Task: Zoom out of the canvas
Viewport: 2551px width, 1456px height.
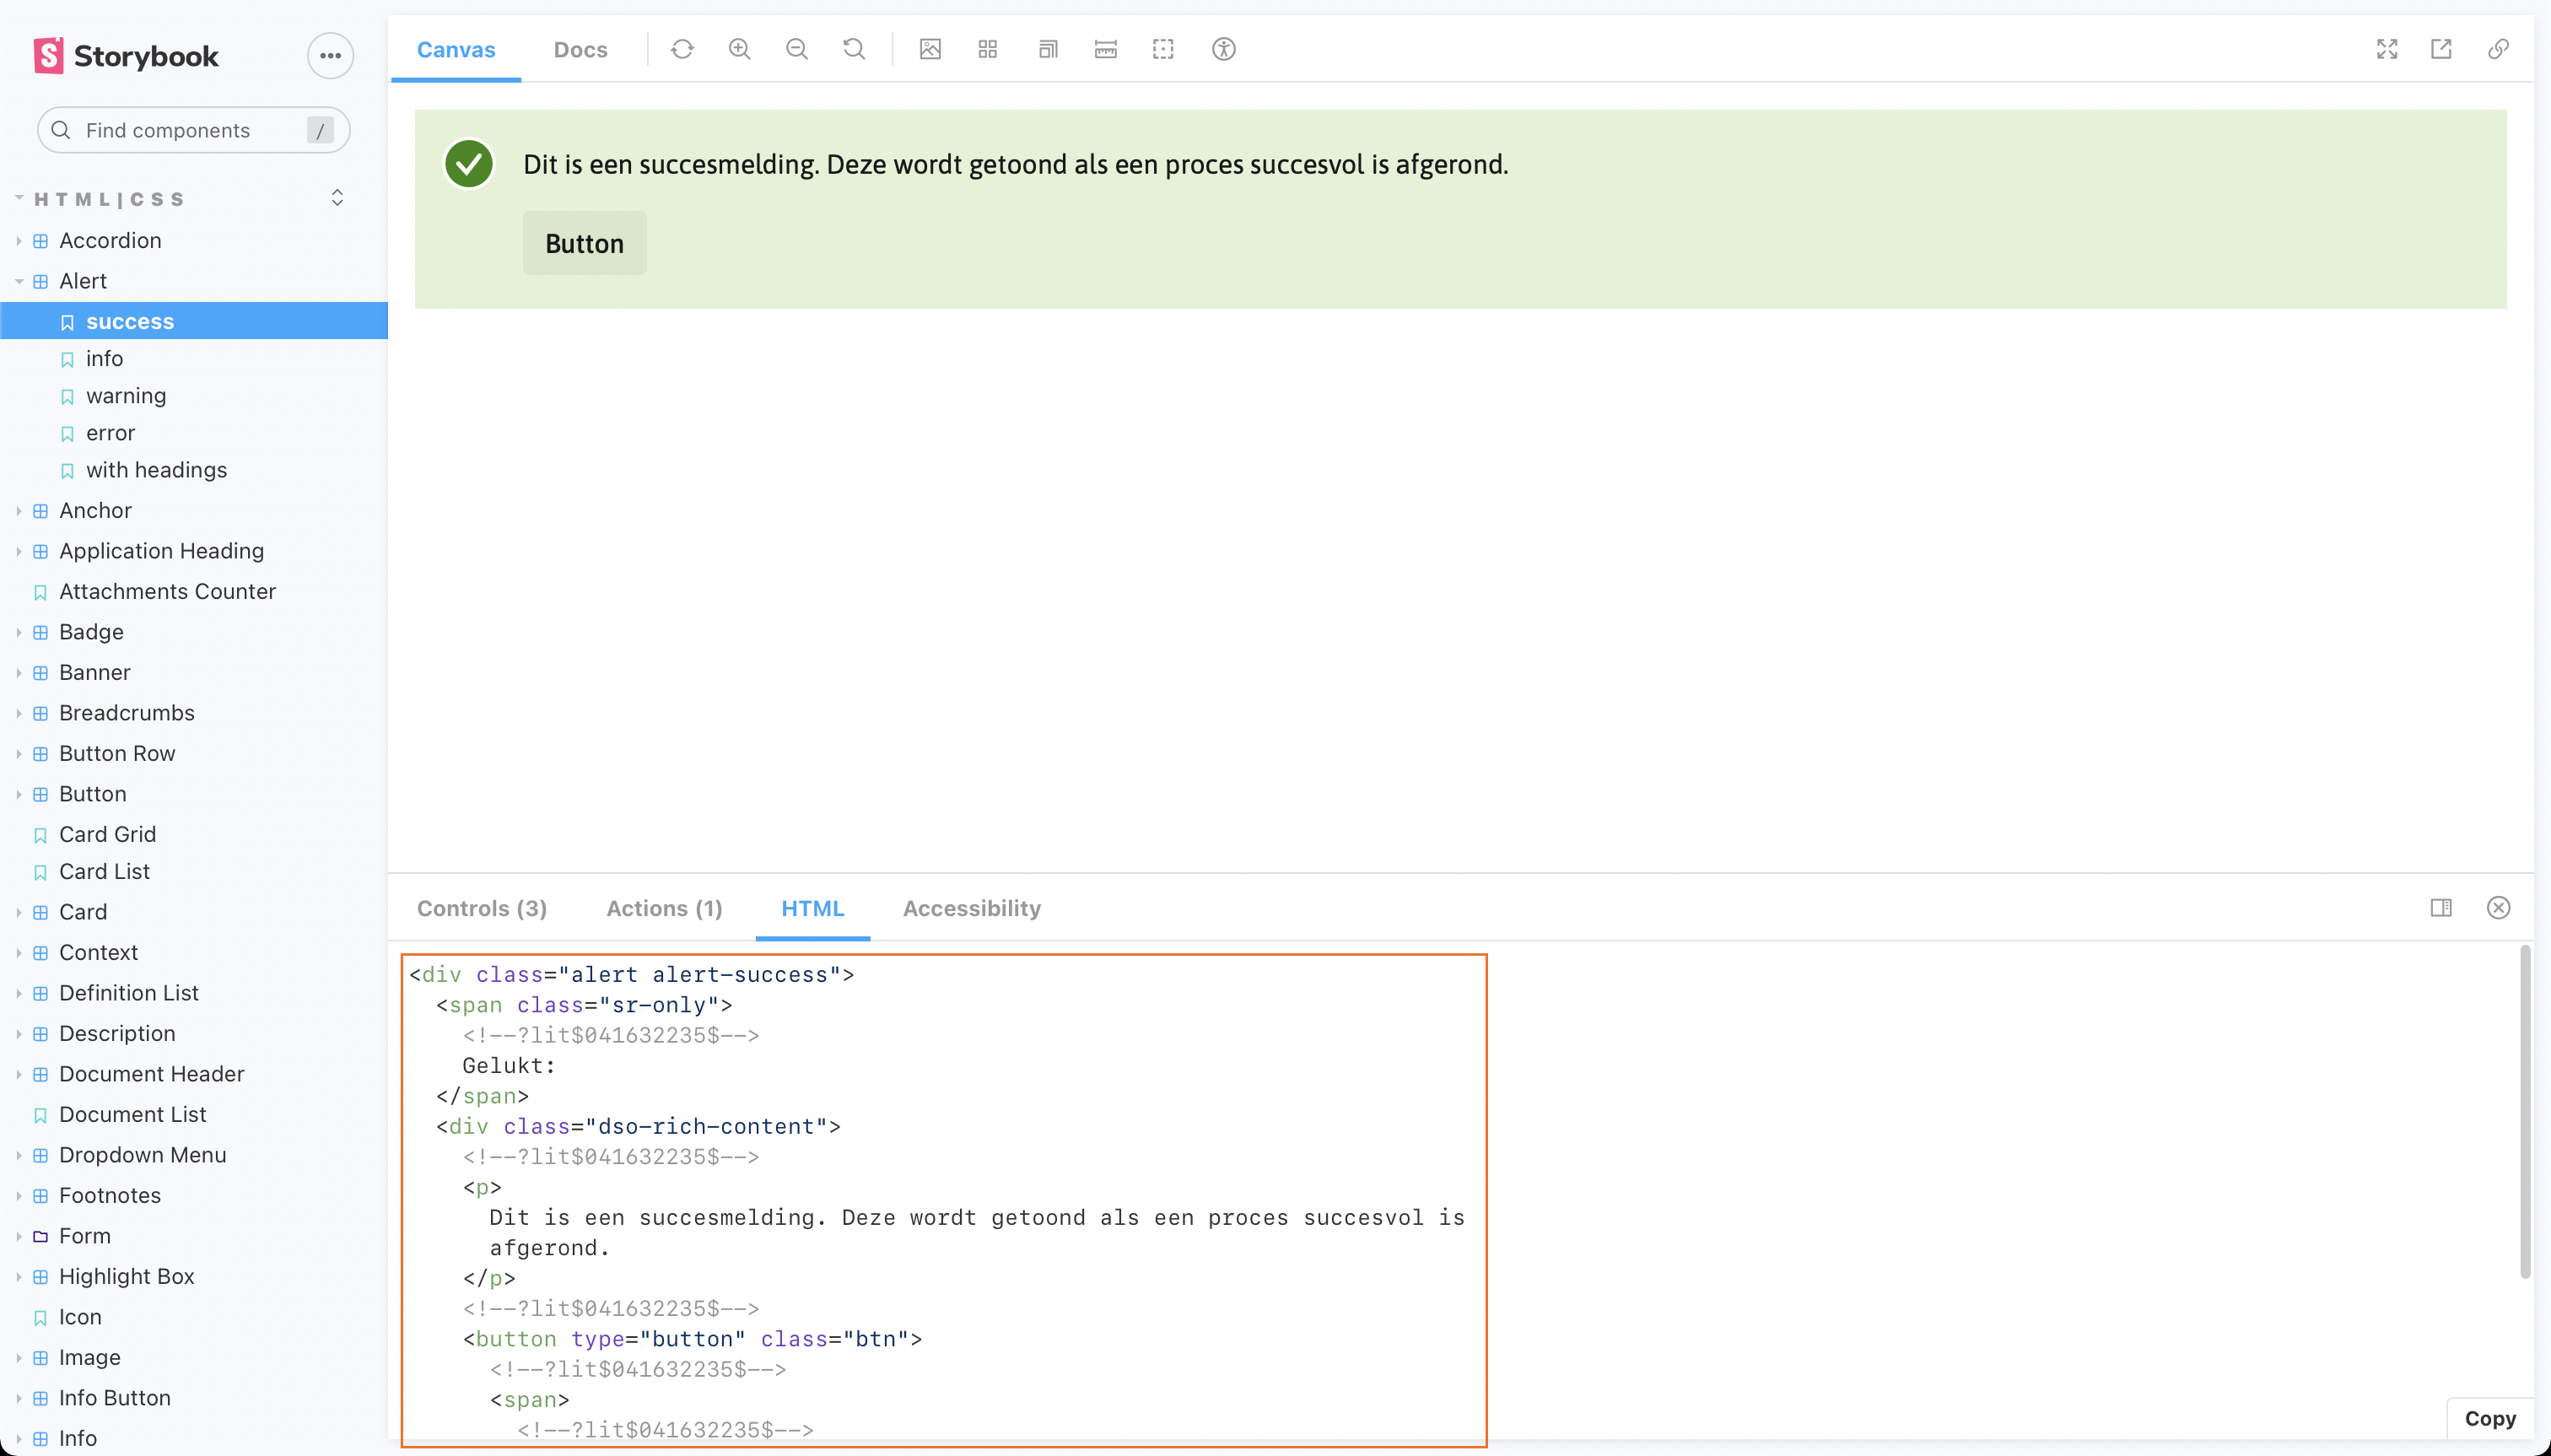Action: tap(796, 49)
